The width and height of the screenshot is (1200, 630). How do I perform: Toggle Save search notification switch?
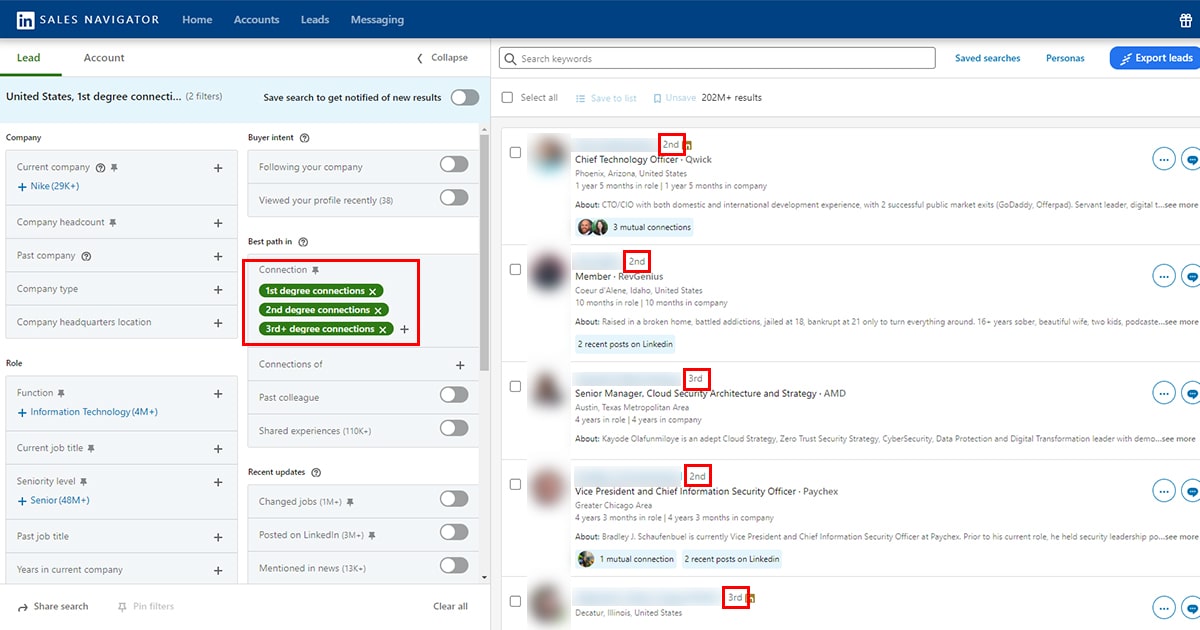(464, 97)
